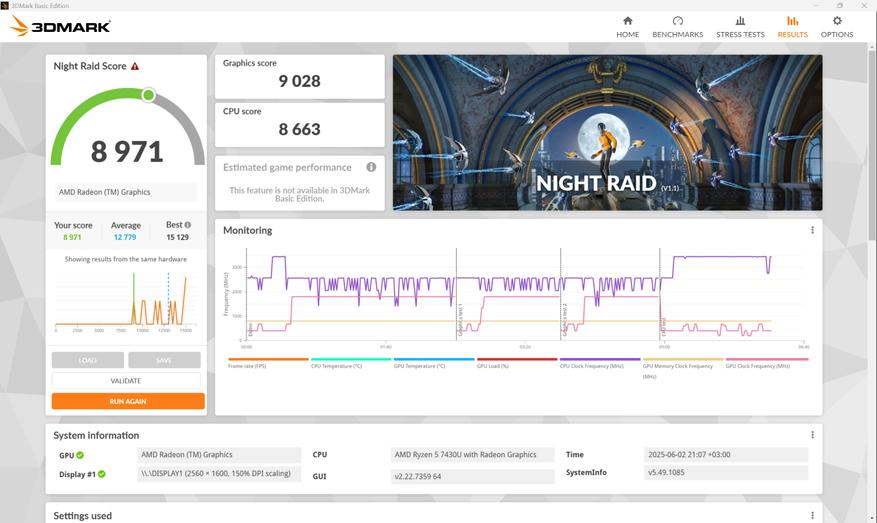The height and width of the screenshot is (523, 877).
Task: Click the Settings used heading
Action: coord(82,516)
